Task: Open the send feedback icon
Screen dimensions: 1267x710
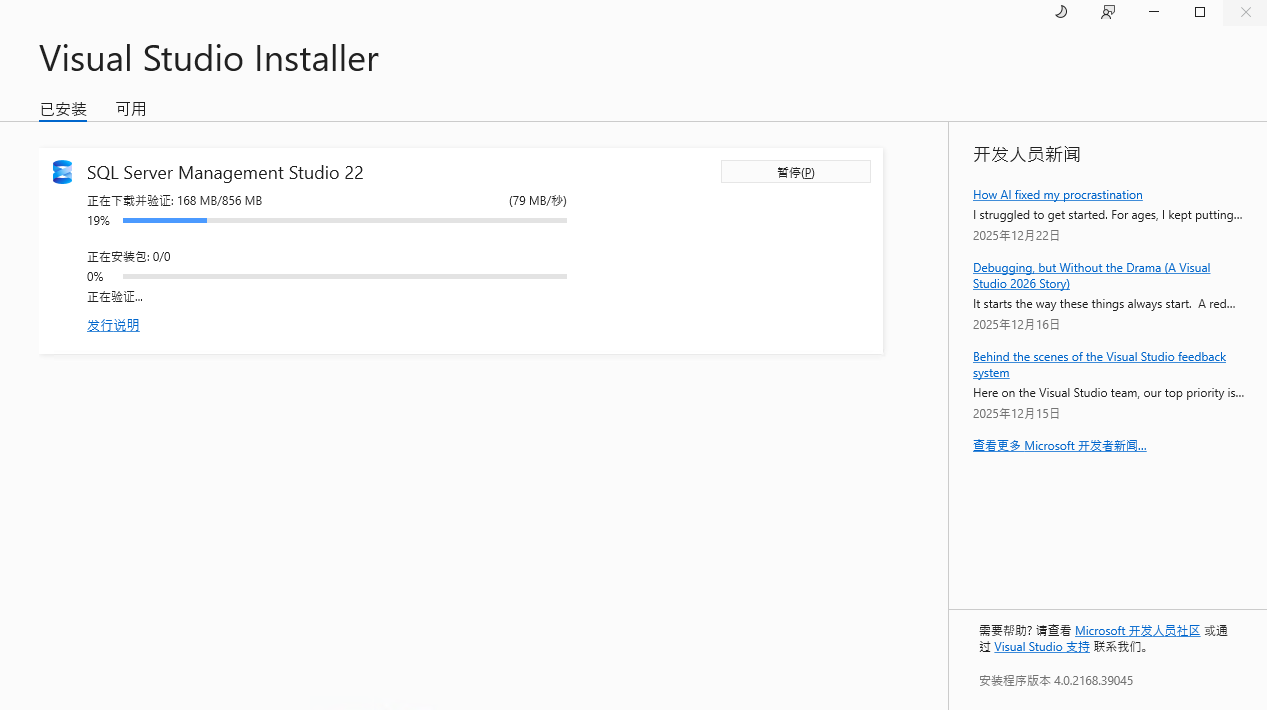Action: [1108, 12]
